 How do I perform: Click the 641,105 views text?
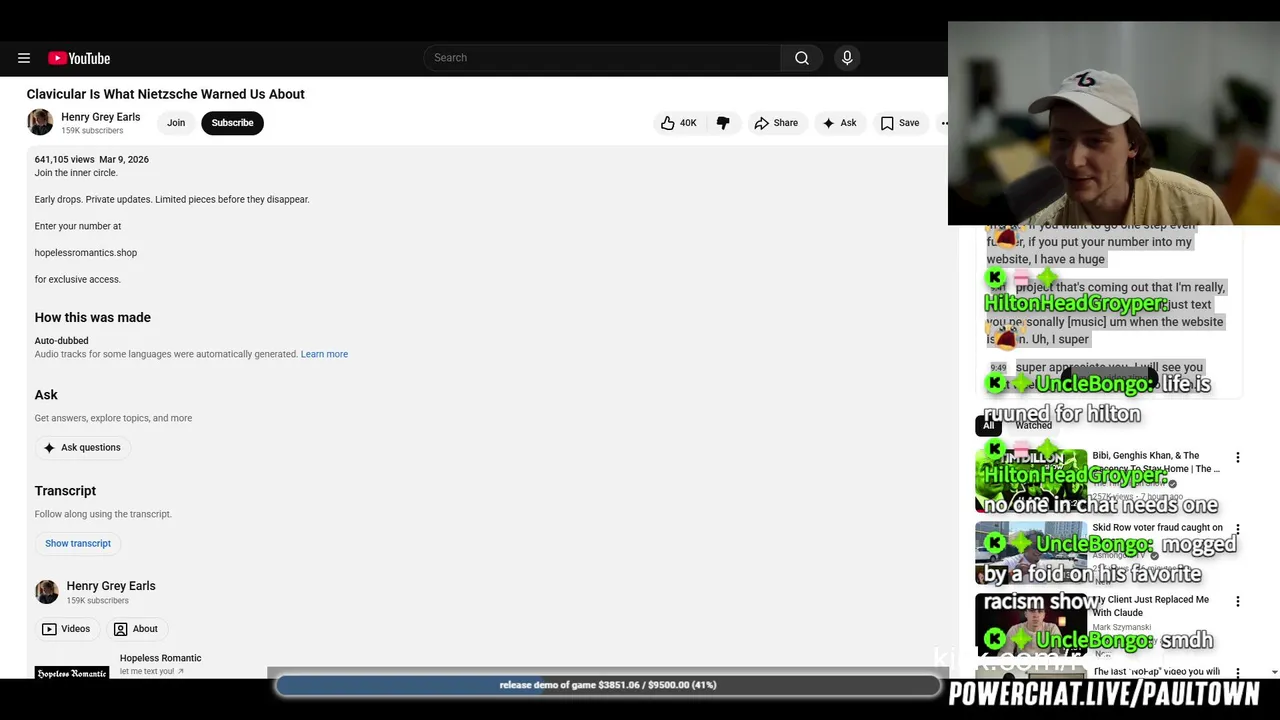[x=64, y=160]
